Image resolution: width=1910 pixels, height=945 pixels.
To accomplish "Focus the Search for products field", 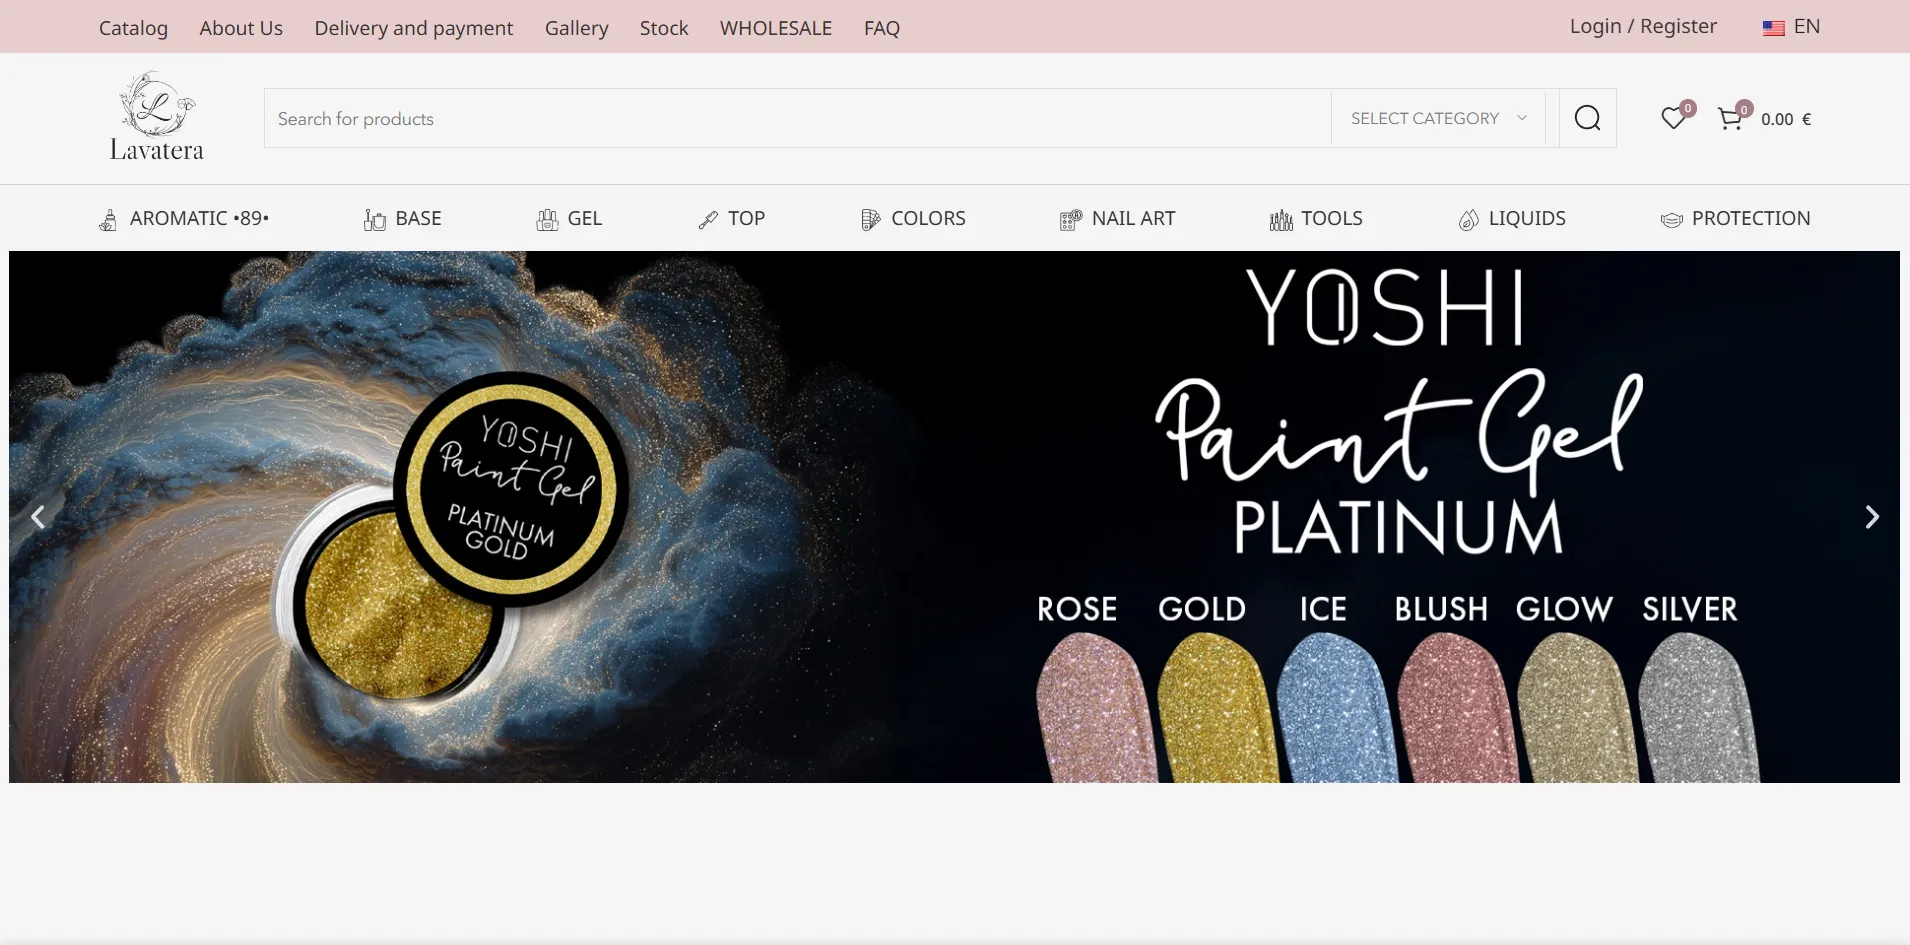I will point(797,118).
